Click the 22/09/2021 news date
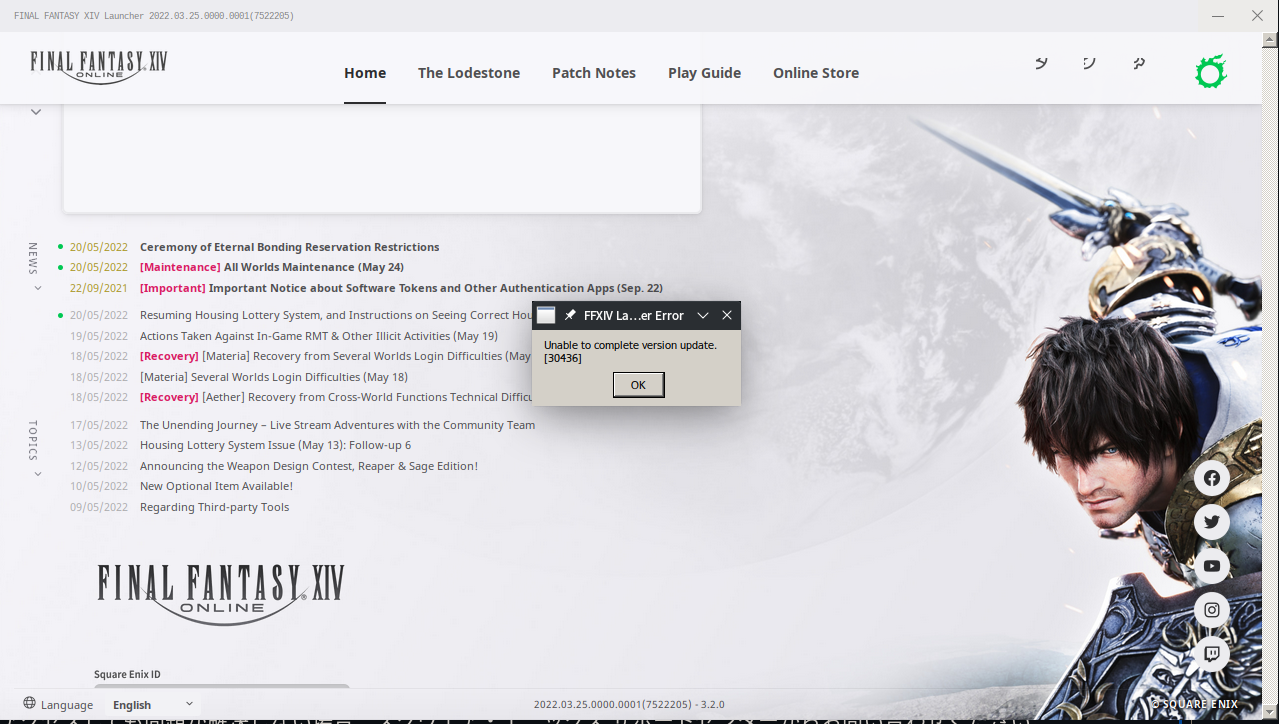Viewport: 1279px width, 724px height. pyautogui.click(x=99, y=288)
